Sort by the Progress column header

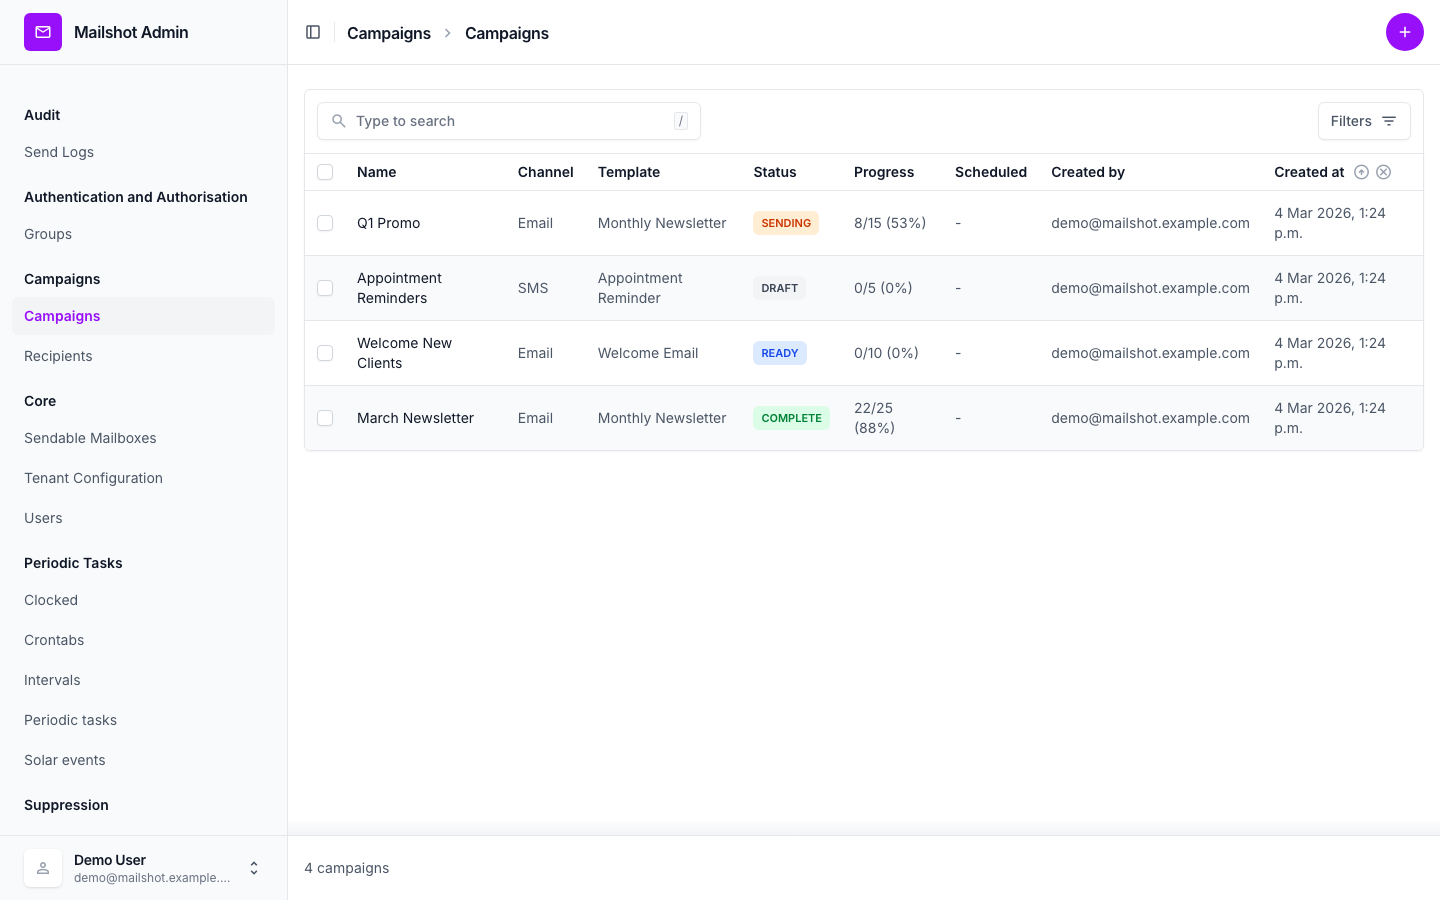click(x=884, y=172)
